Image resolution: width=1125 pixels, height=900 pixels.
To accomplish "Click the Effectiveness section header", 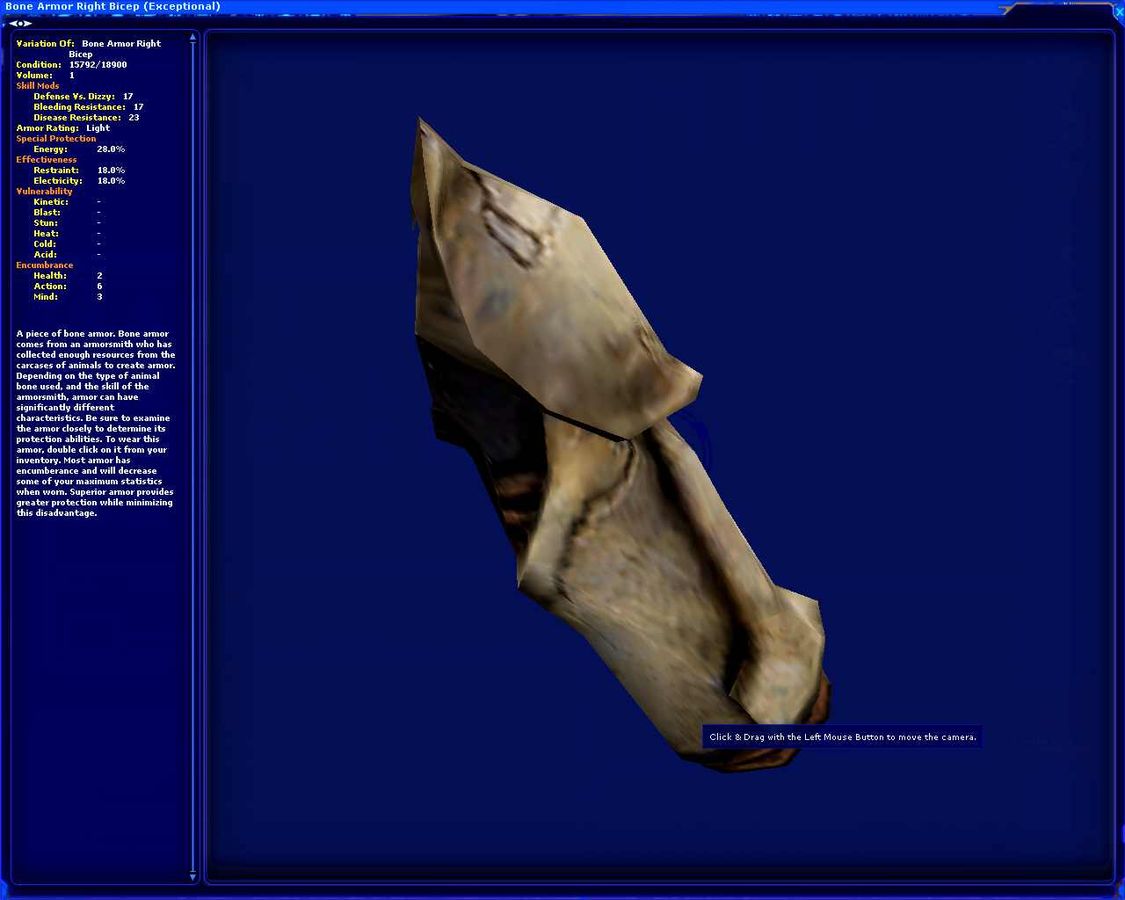I will 46,160.
